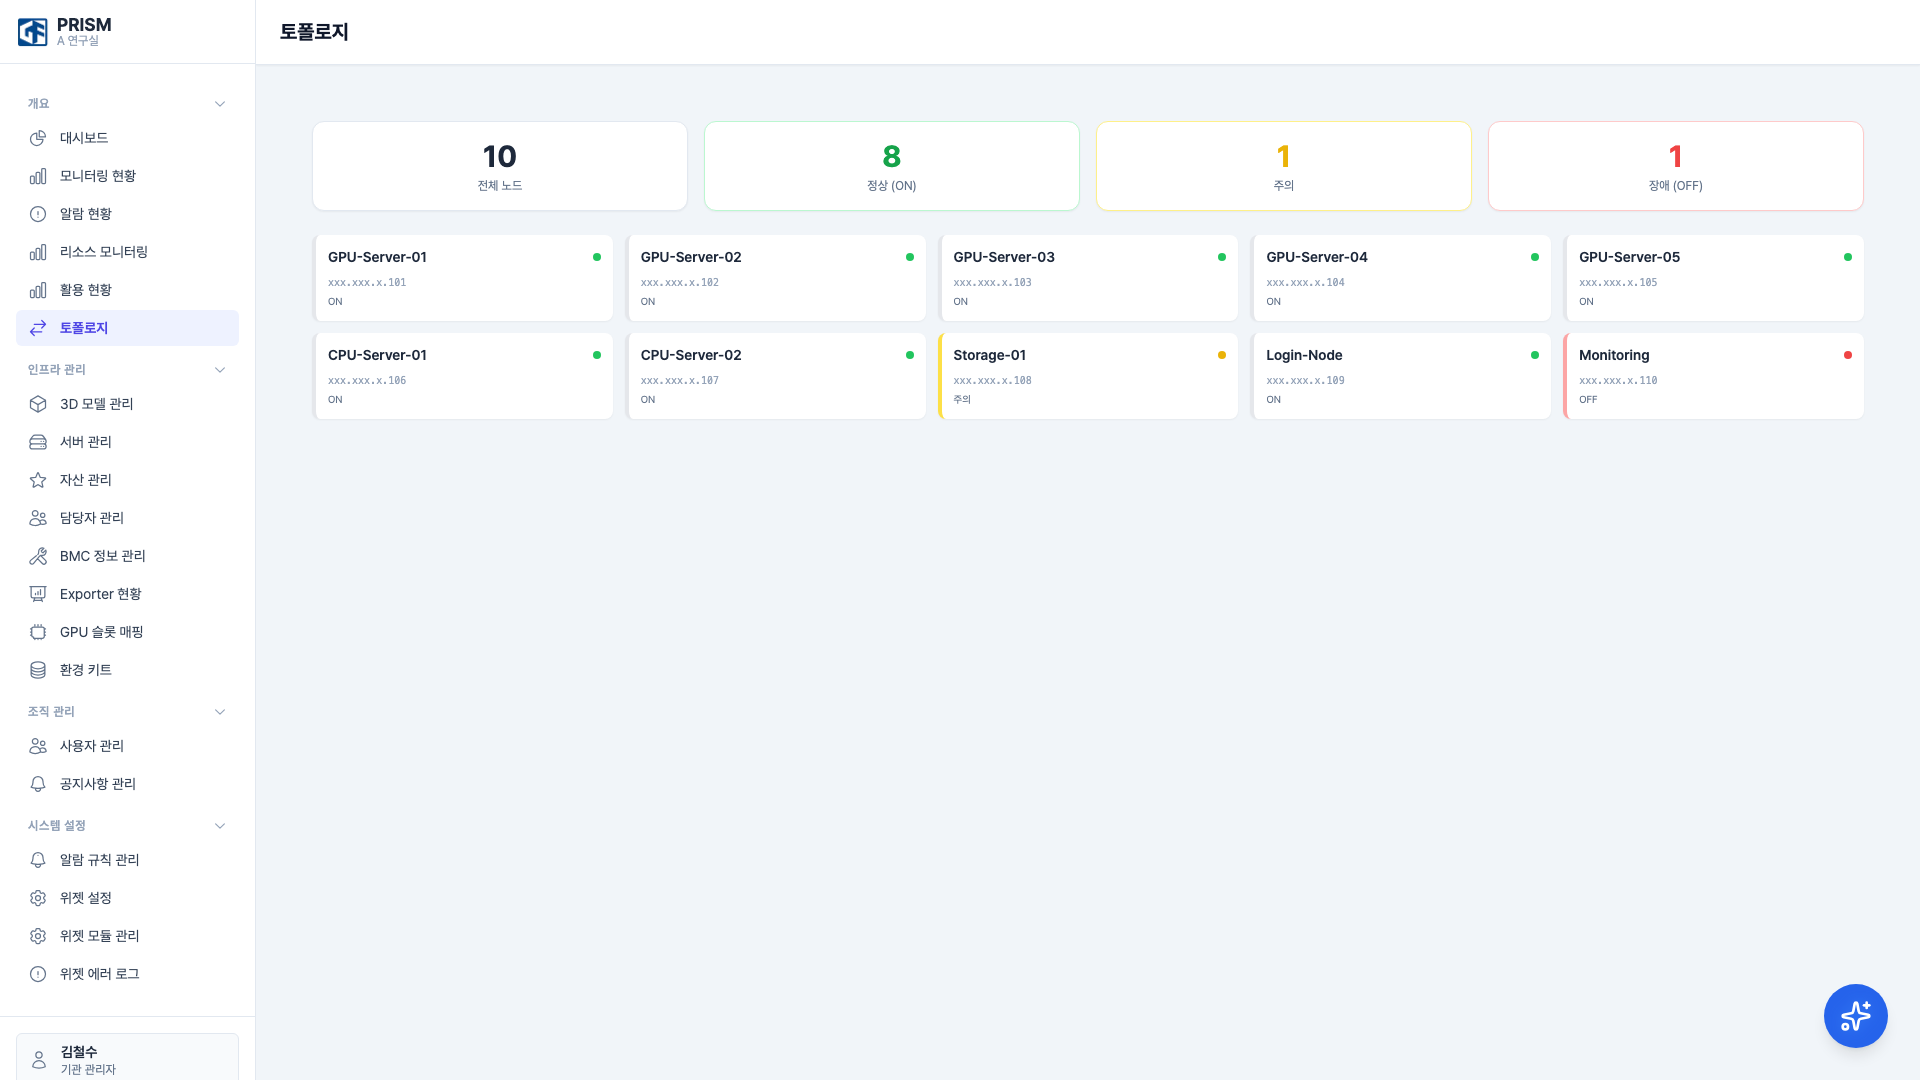Click the yellow status dot on Storage-01
This screenshot has width=1920, height=1080.
click(1222, 355)
